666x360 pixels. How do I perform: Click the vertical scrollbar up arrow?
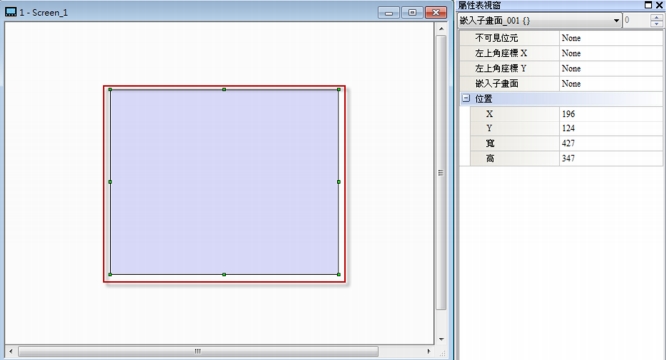click(441, 28)
